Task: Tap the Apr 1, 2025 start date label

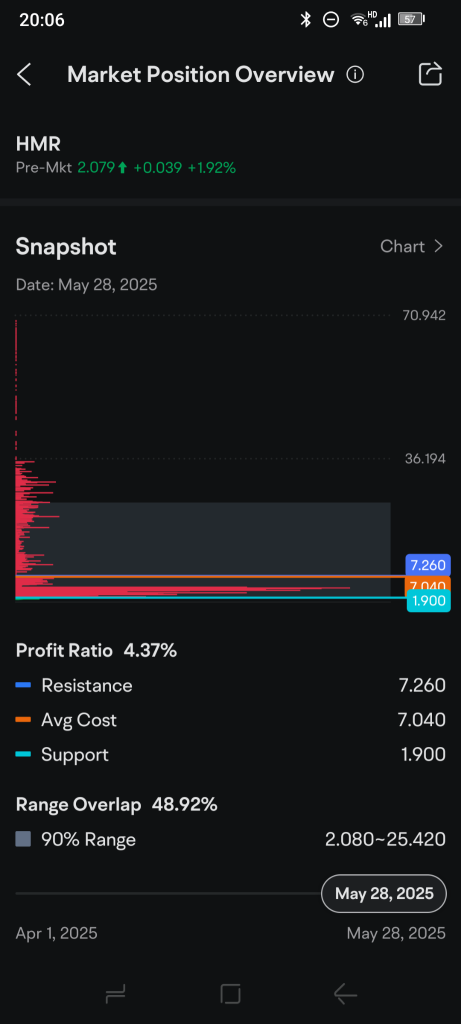Action: pyautogui.click(x=56, y=933)
